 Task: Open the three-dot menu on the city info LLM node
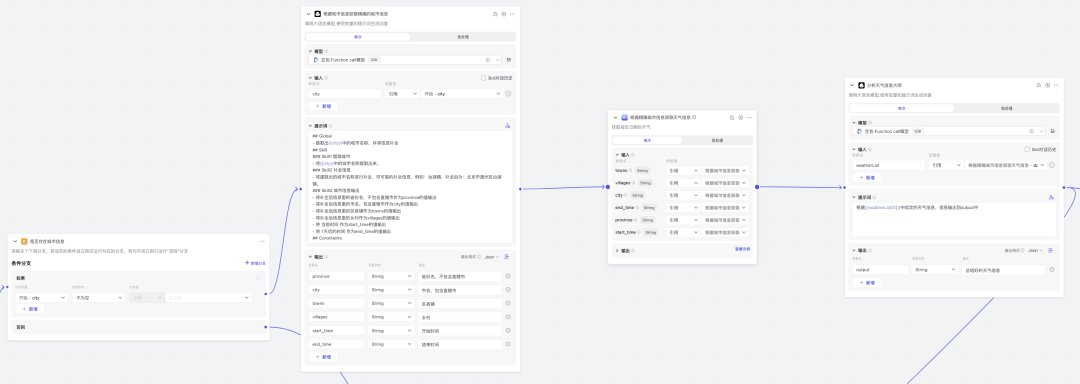[x=512, y=14]
